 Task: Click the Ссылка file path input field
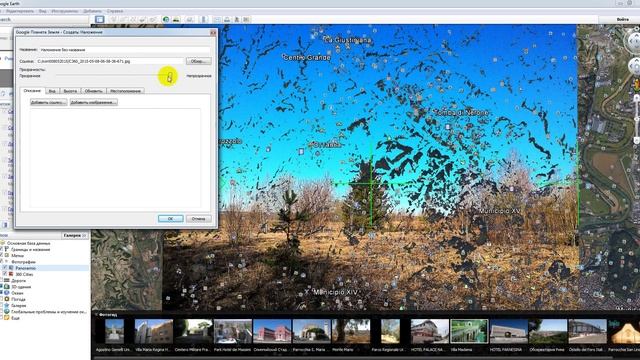110,61
